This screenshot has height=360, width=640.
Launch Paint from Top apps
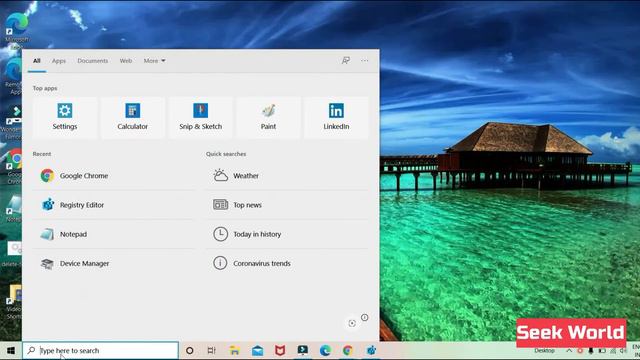click(268, 118)
